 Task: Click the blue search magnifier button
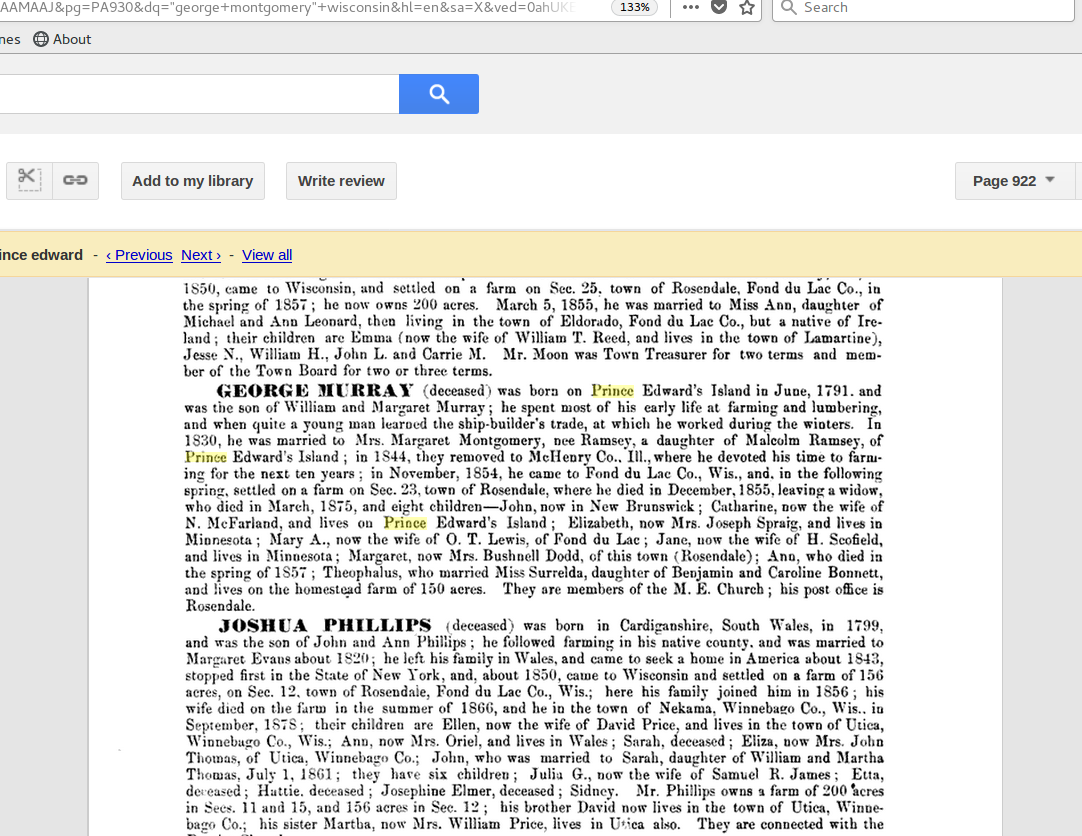click(x=438, y=94)
